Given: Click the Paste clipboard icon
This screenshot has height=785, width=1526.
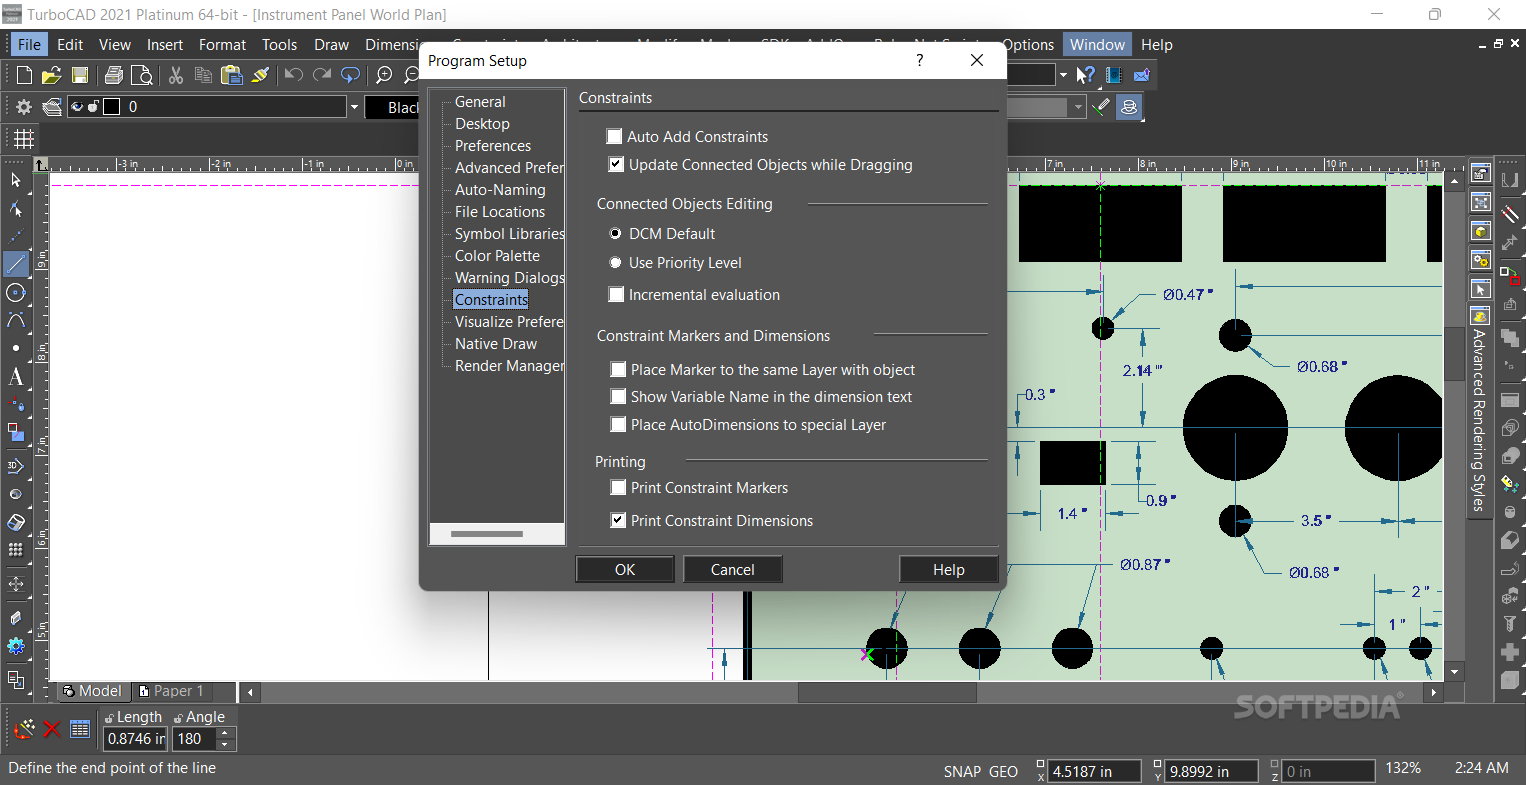Looking at the screenshot, I should pyautogui.click(x=232, y=75).
